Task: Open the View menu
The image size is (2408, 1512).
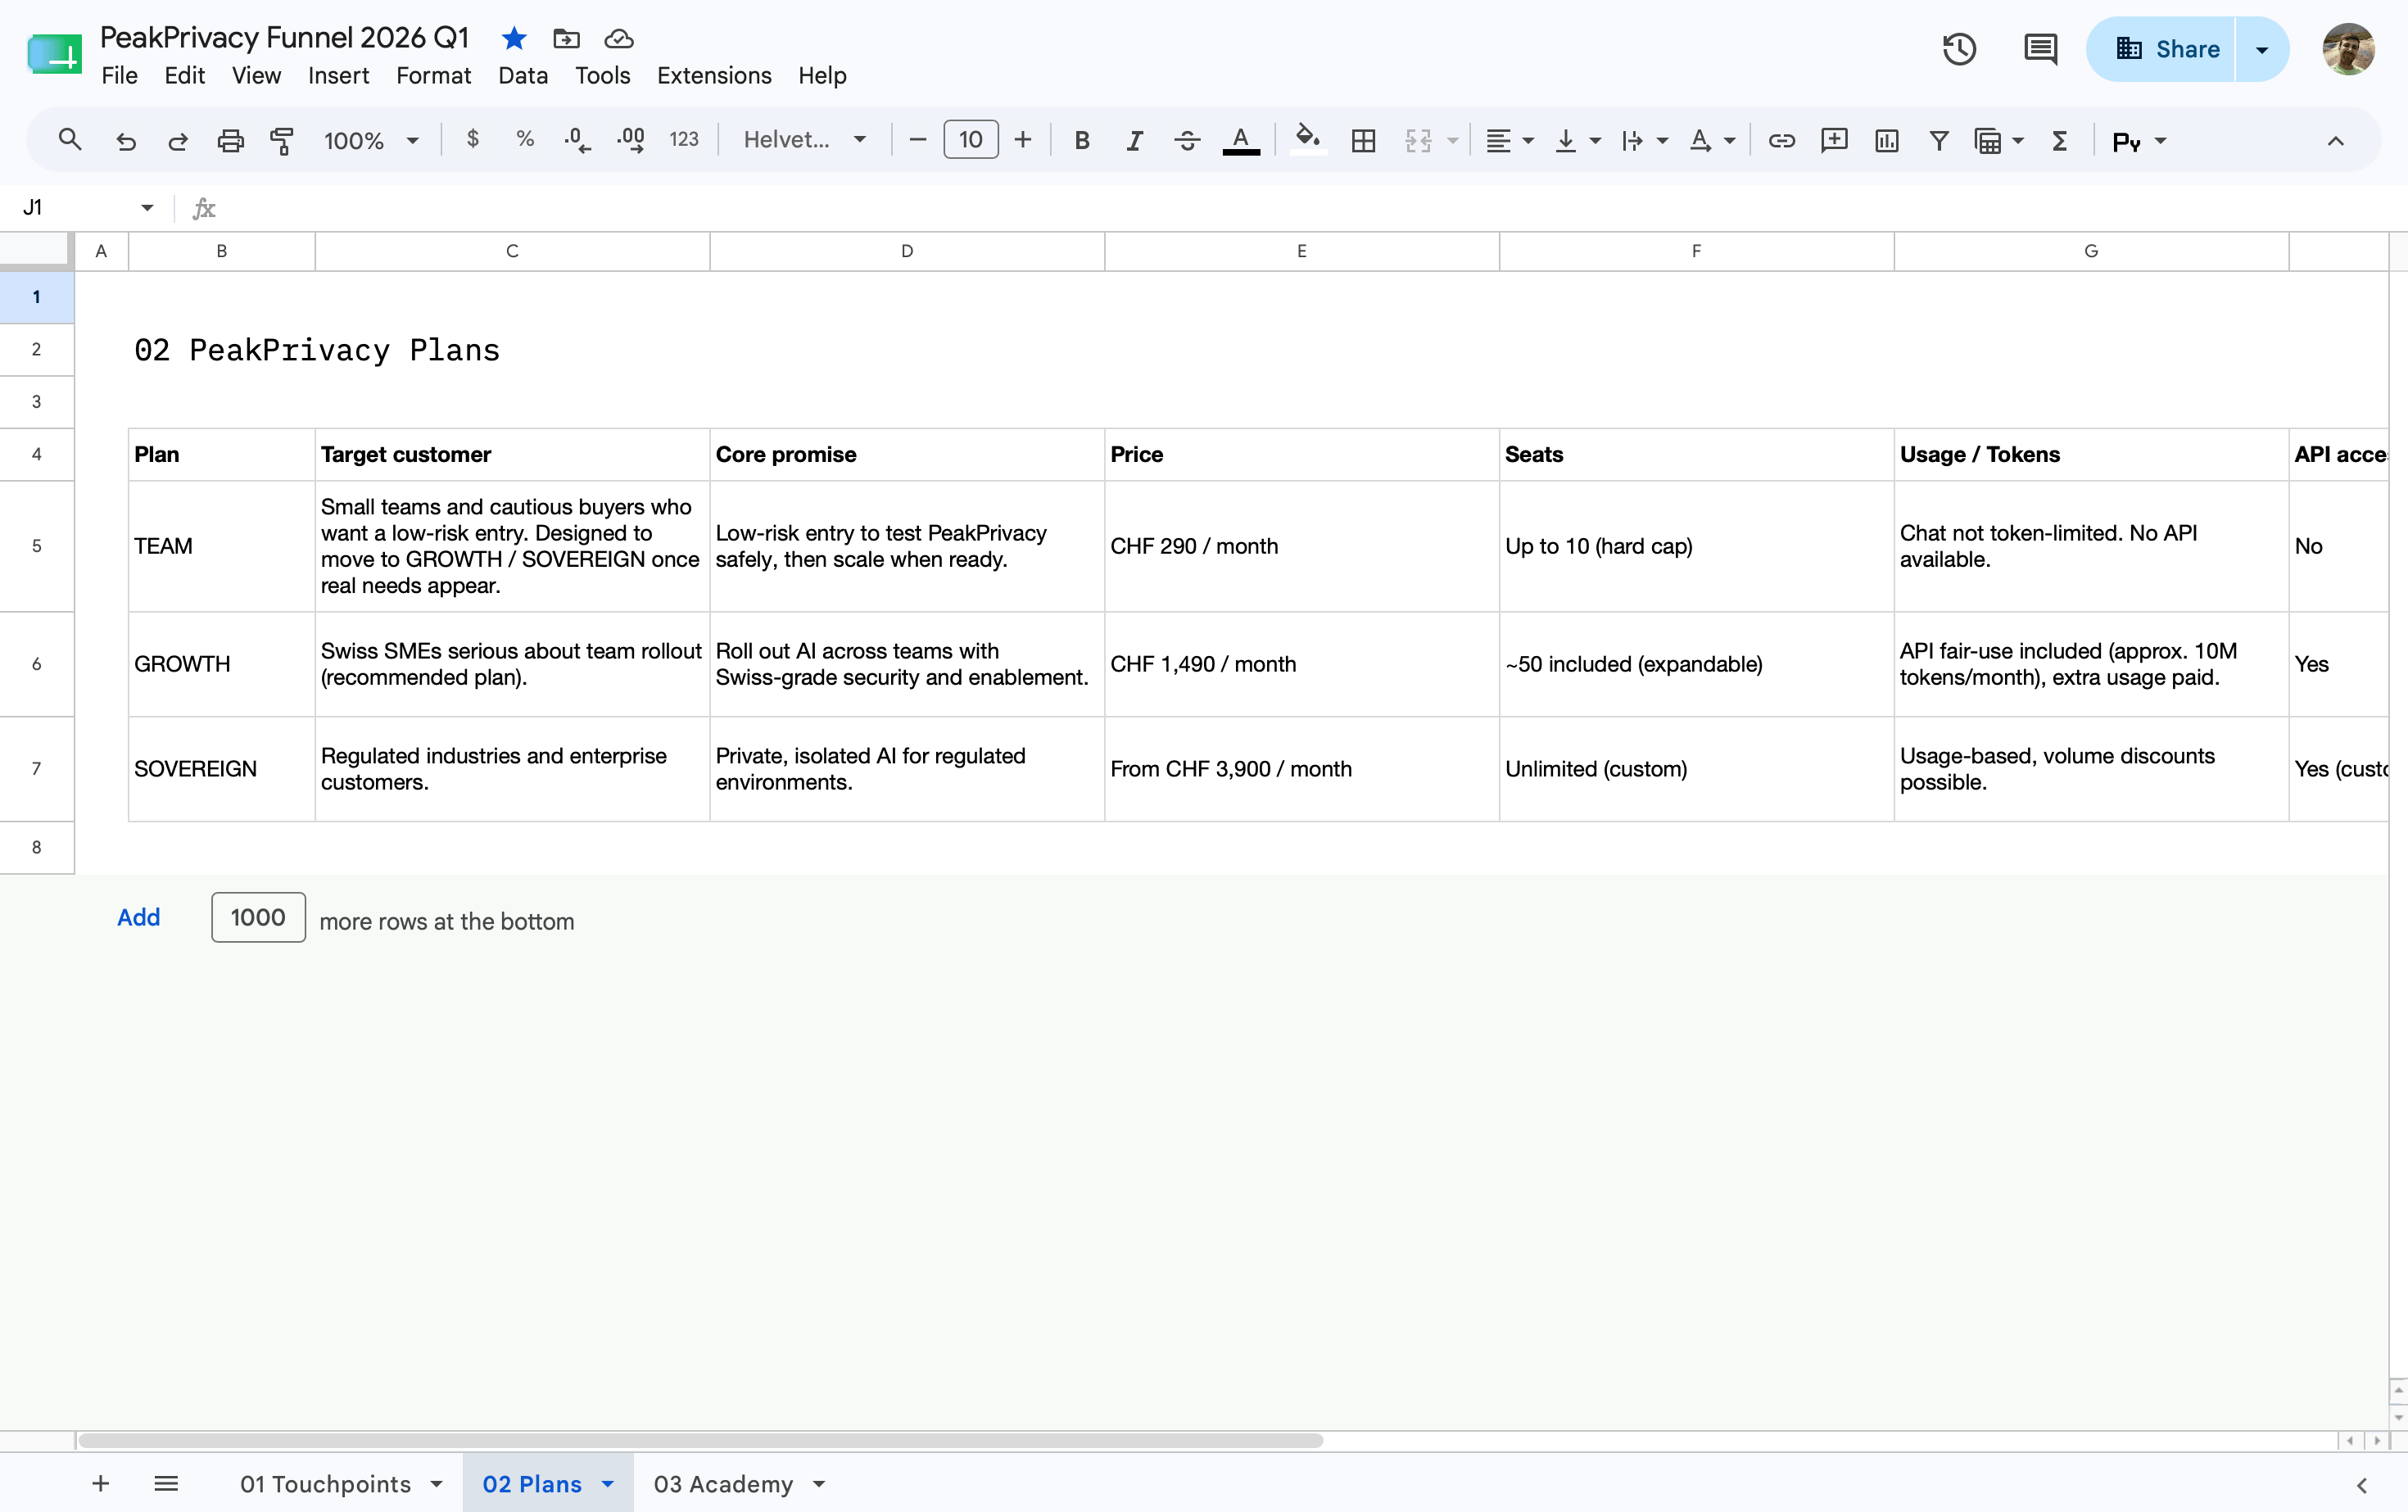Action: click(256, 76)
